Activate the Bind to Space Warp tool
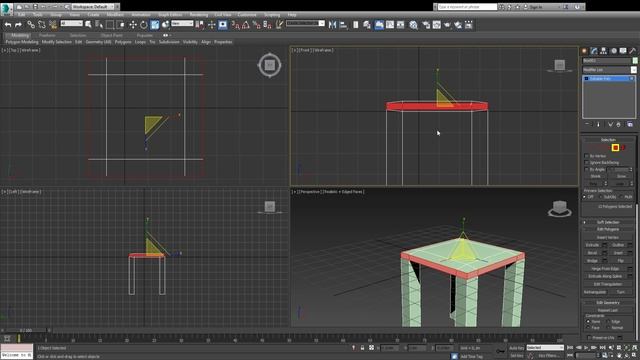640x360 pixels. point(53,25)
